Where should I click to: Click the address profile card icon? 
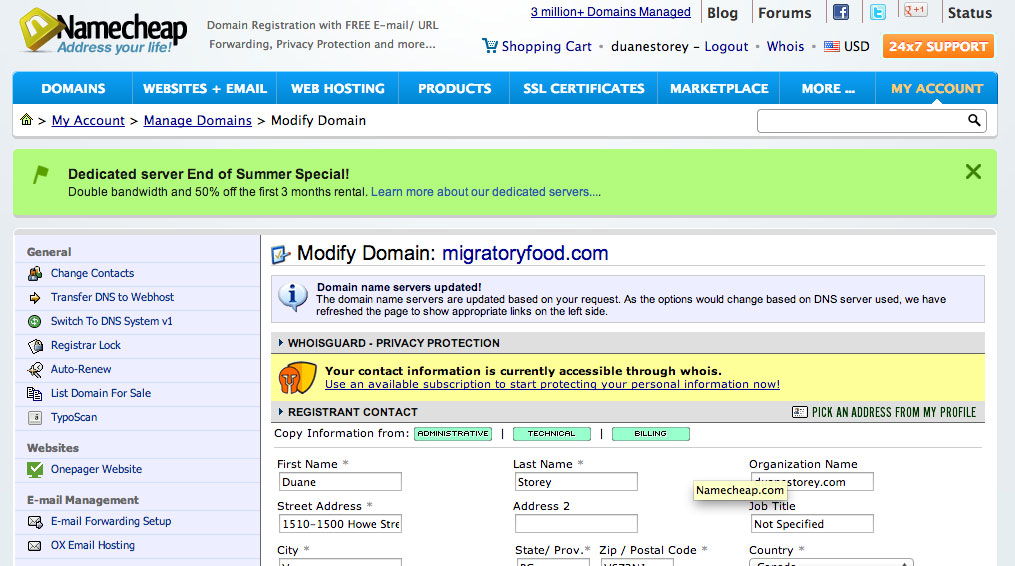tap(799, 412)
